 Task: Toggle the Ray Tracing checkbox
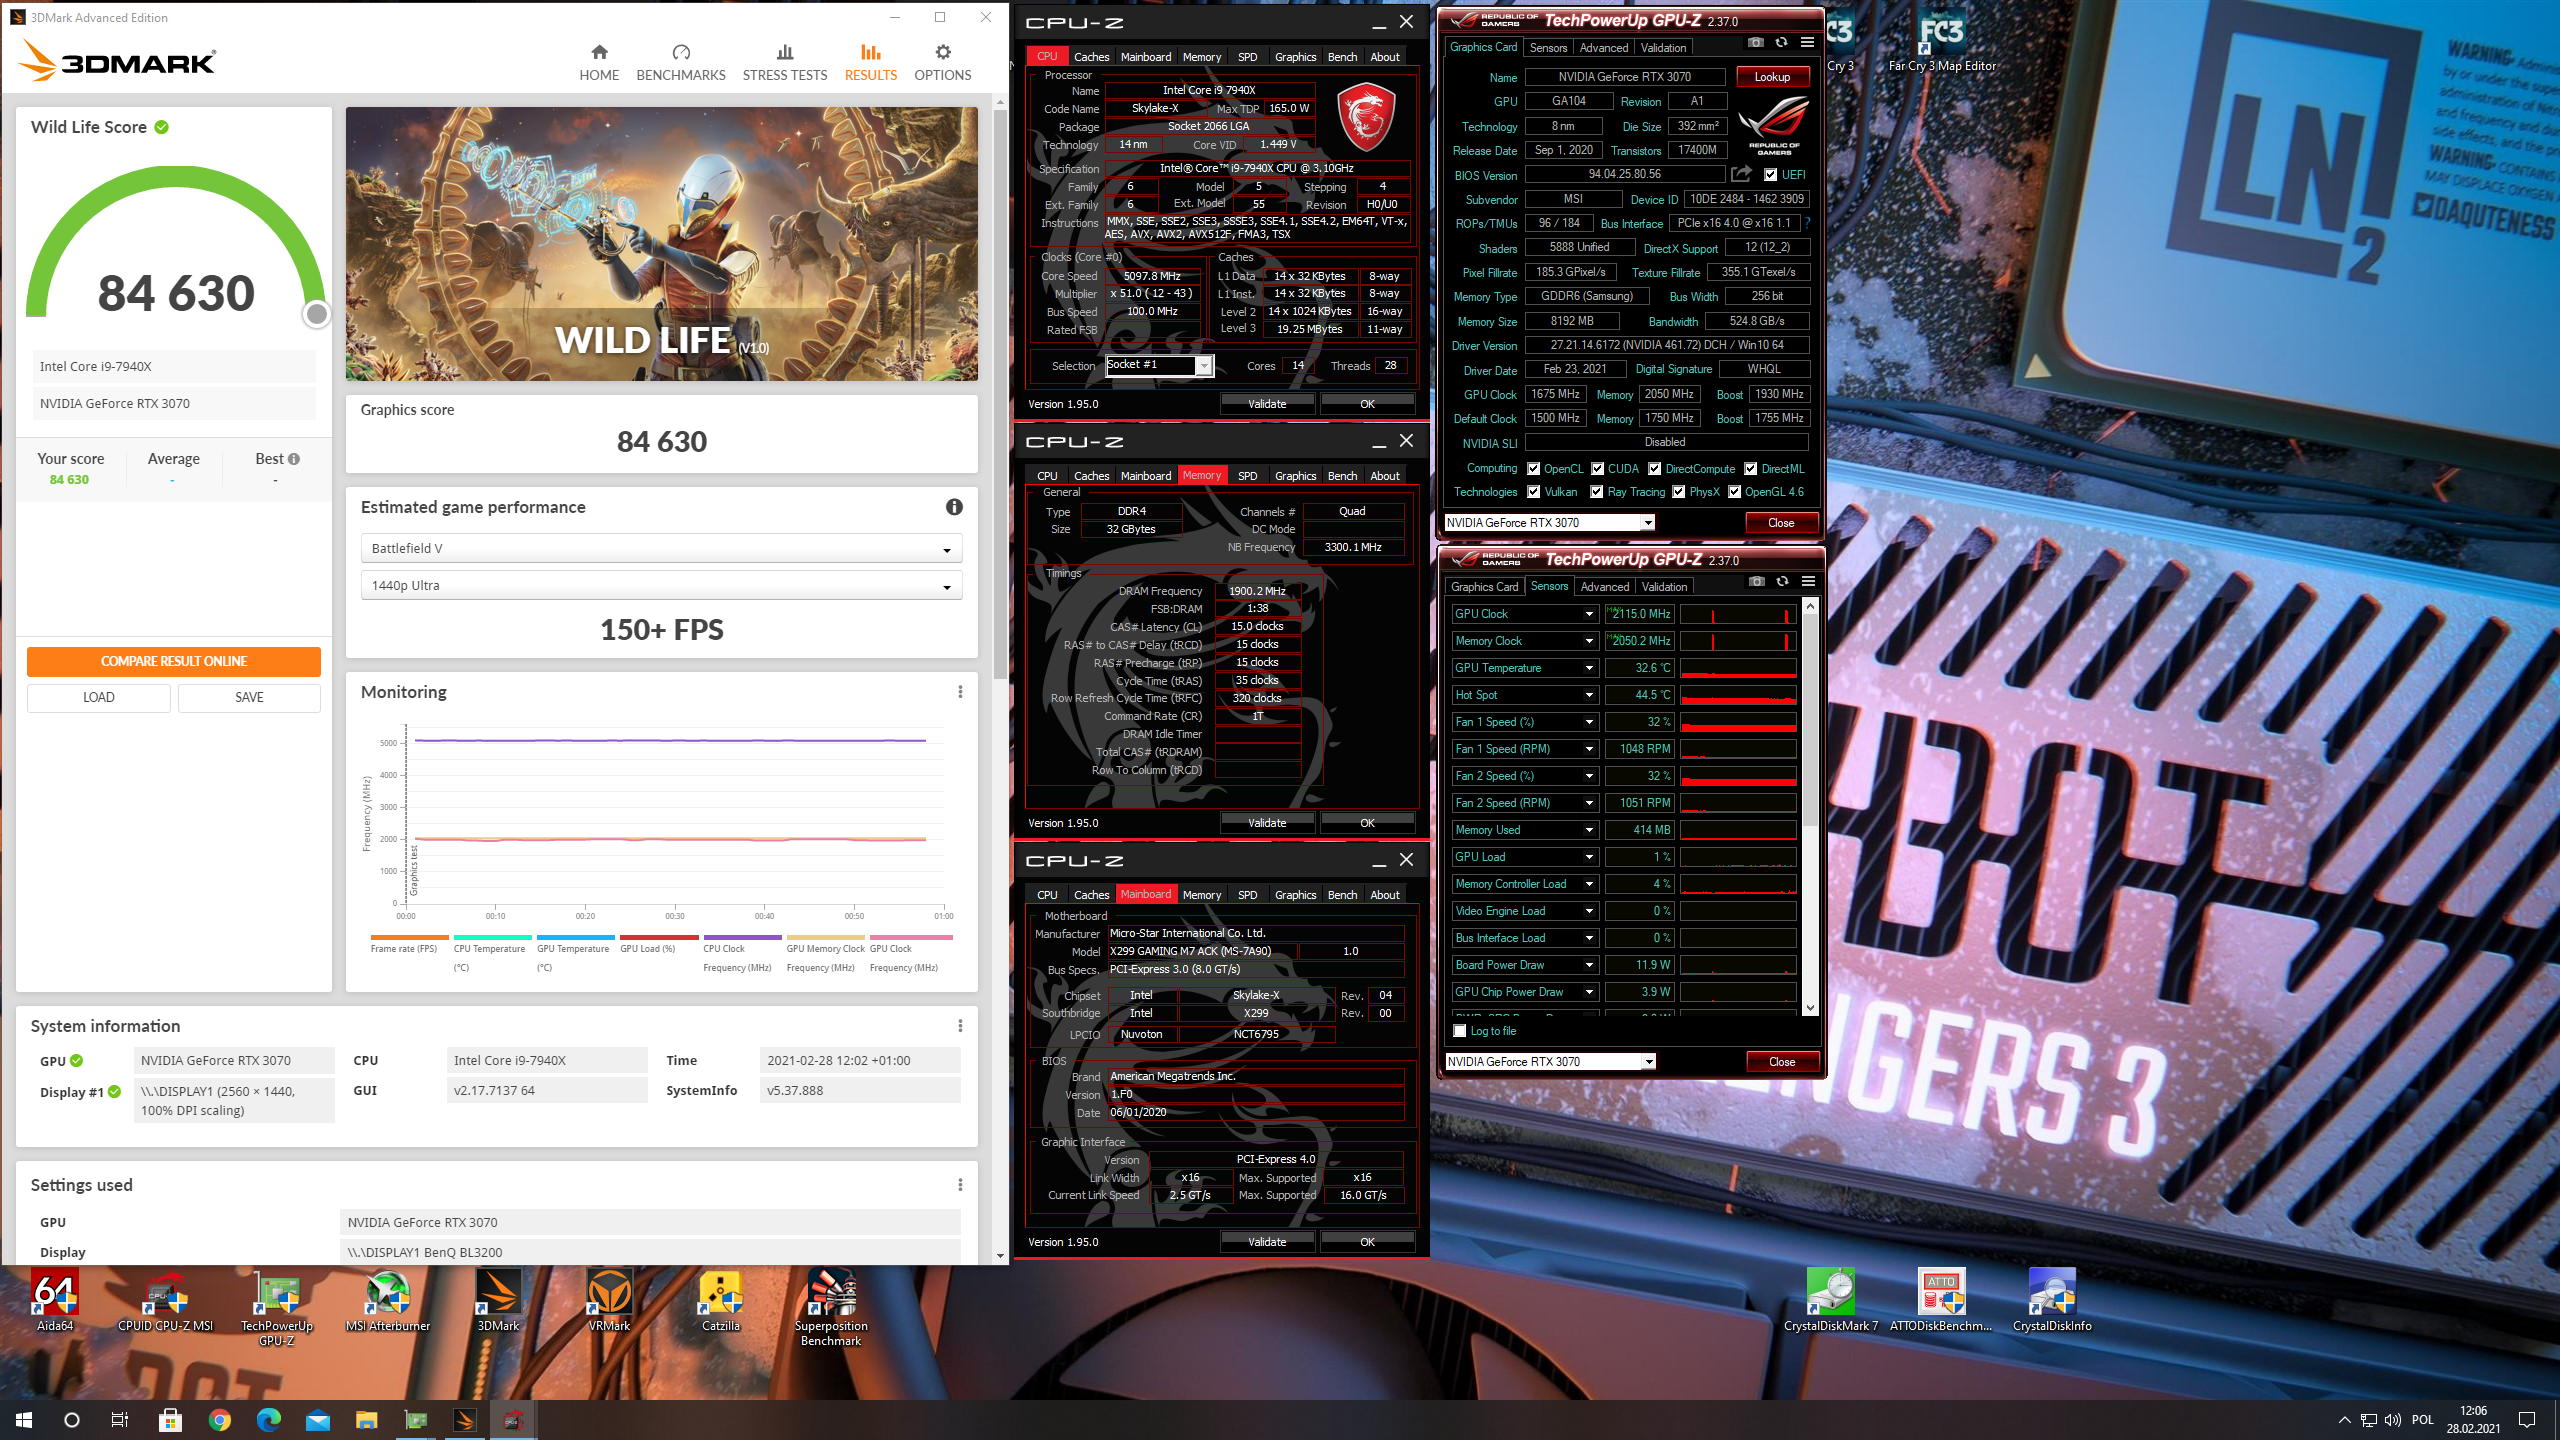pos(1597,492)
